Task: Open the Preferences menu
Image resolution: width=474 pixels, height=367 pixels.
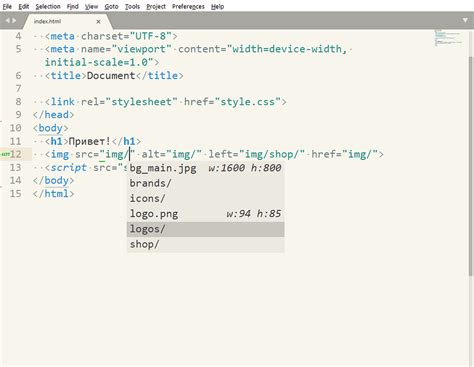Action: [x=188, y=6]
